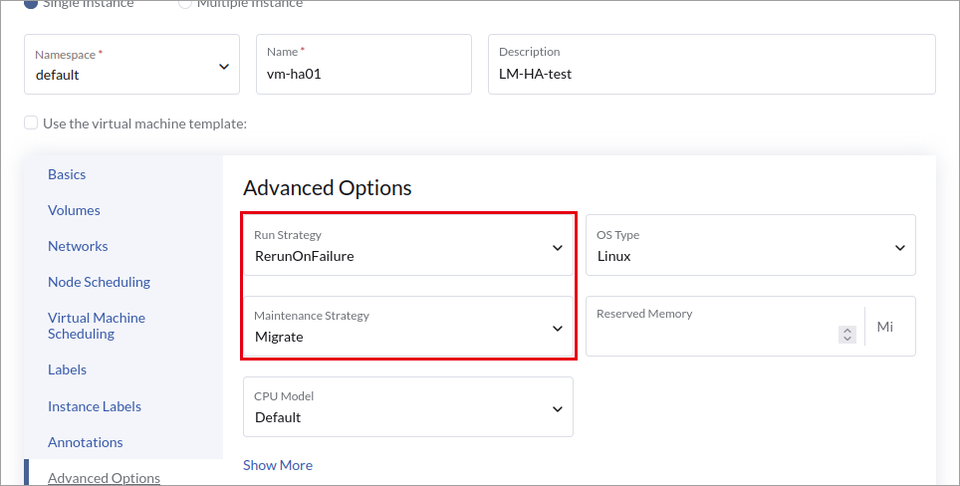960x486 pixels.
Task: Open the CPU Model dropdown
Action: coord(408,407)
